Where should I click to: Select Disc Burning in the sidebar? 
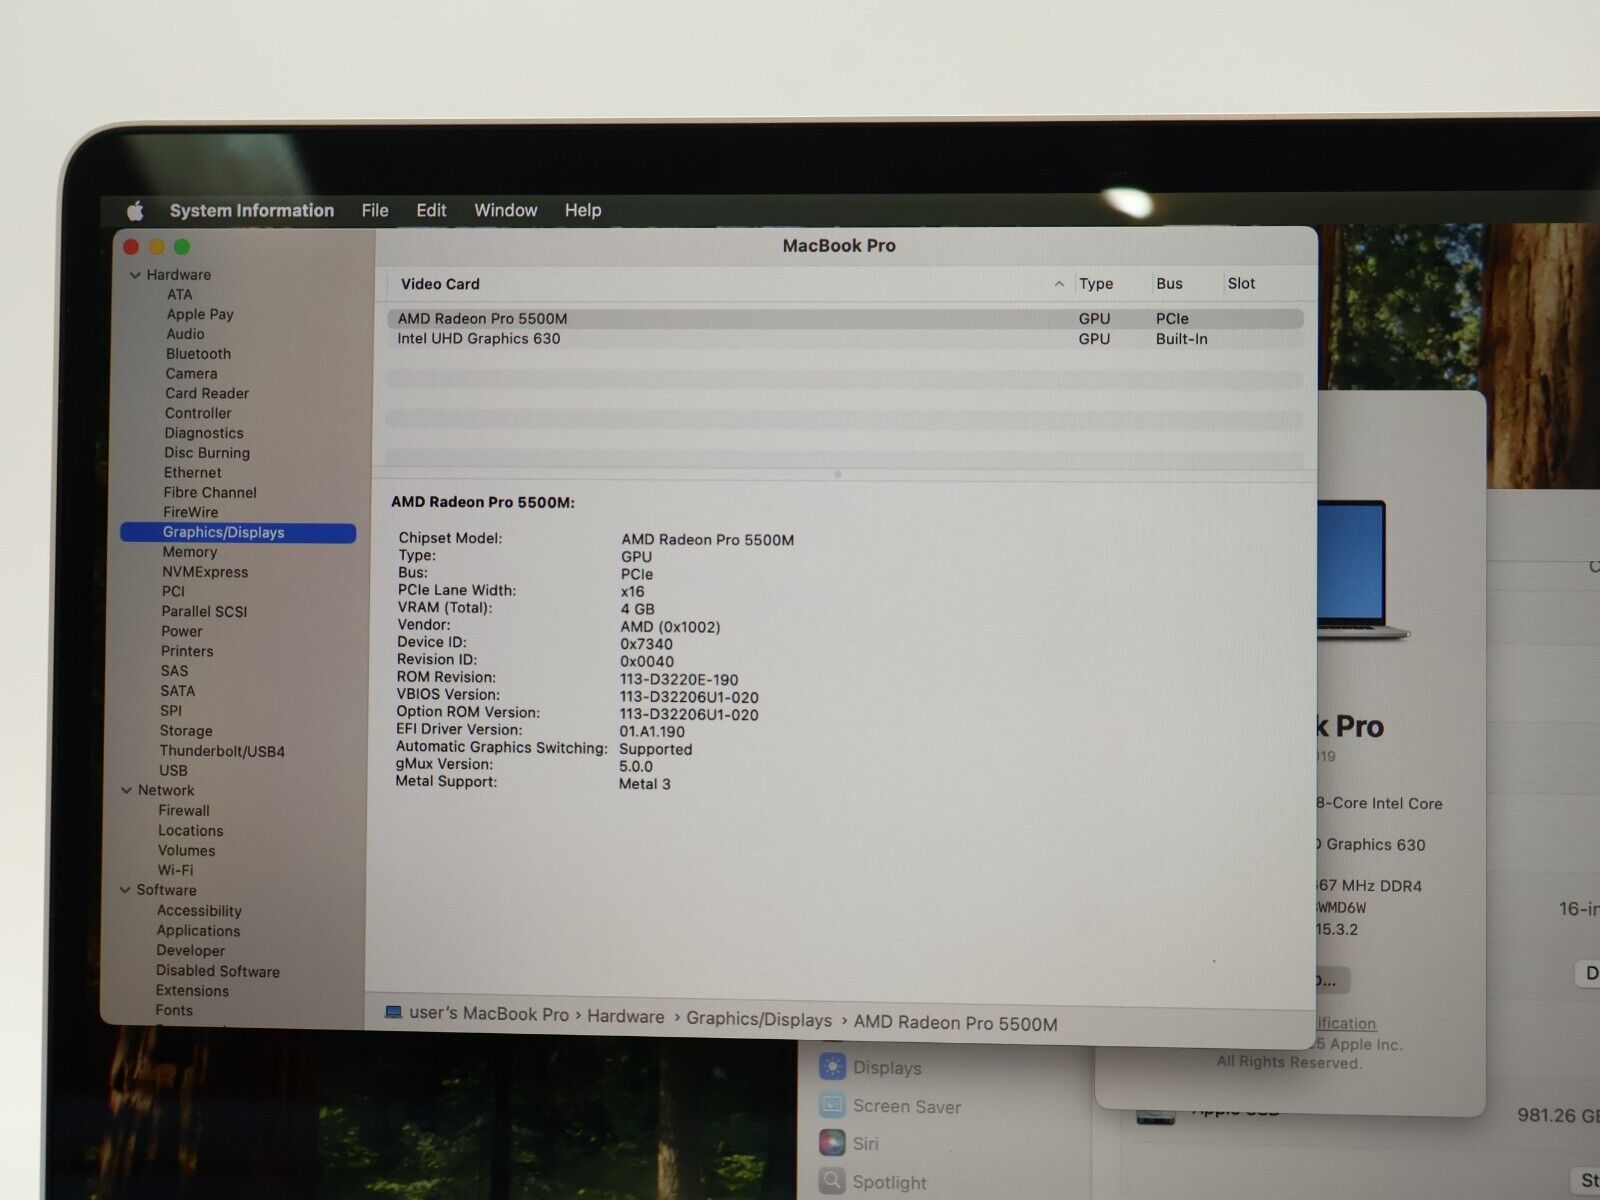click(x=207, y=453)
